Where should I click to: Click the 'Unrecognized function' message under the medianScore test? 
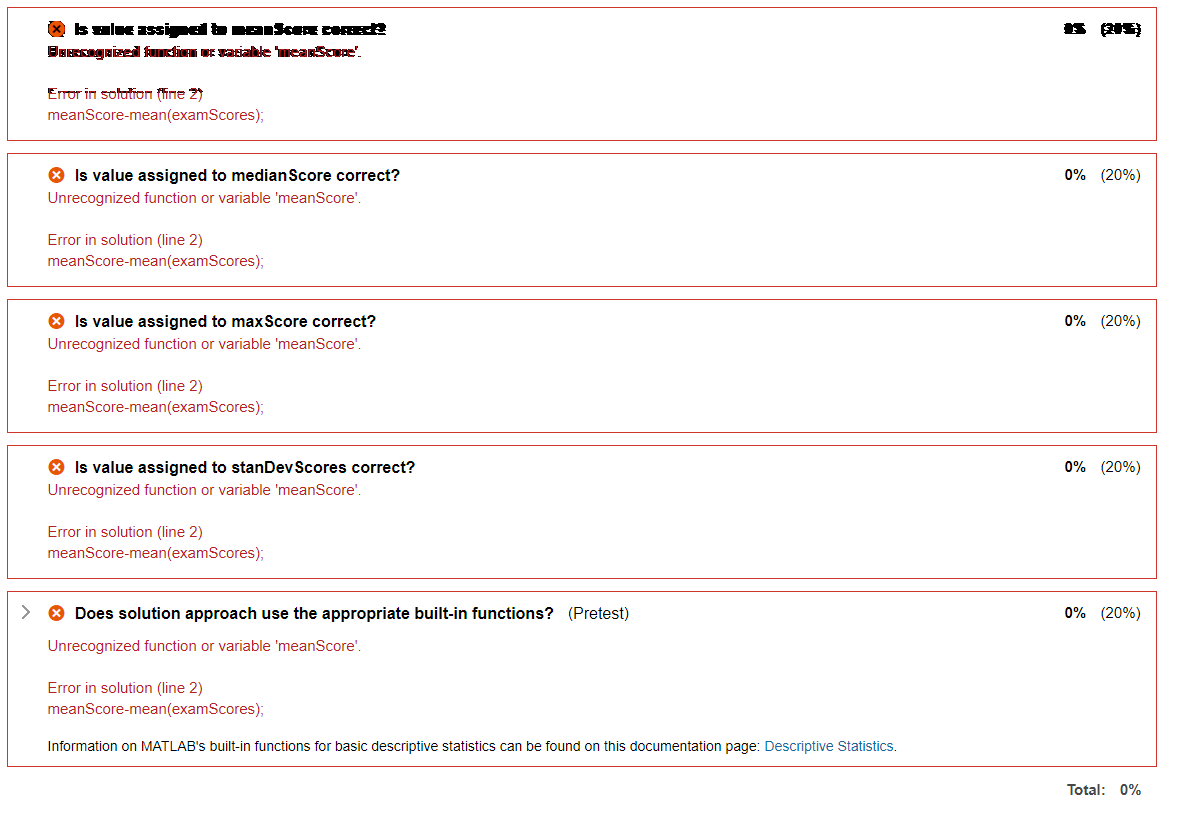[204, 198]
